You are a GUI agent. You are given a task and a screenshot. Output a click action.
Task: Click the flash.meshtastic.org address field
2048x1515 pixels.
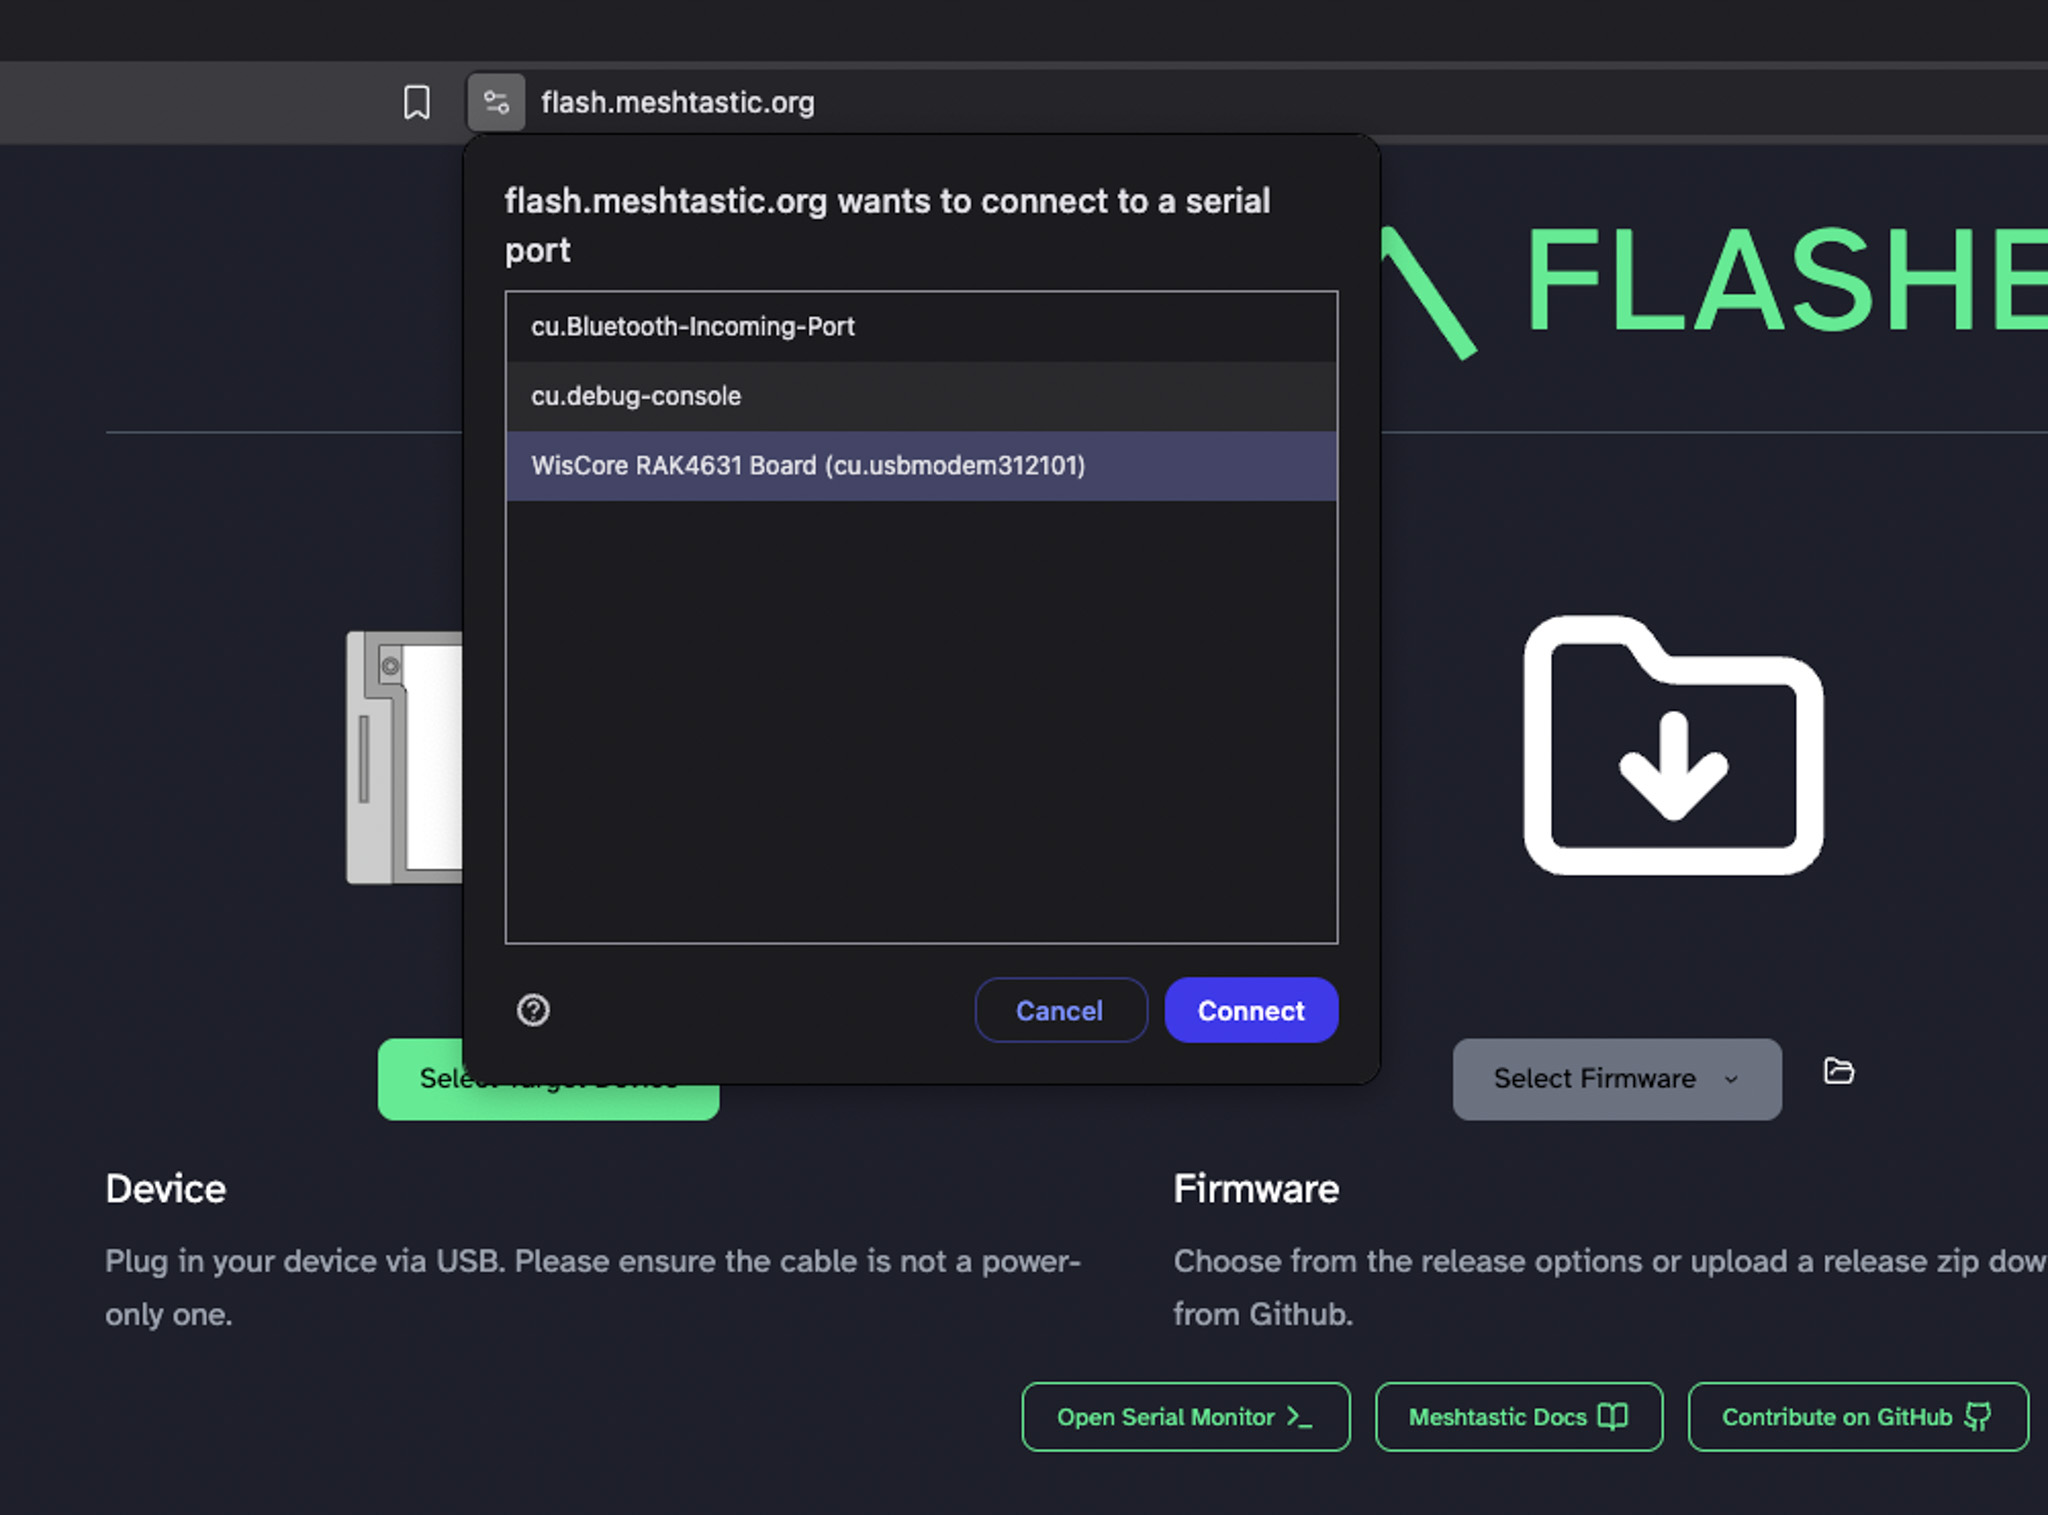point(678,102)
